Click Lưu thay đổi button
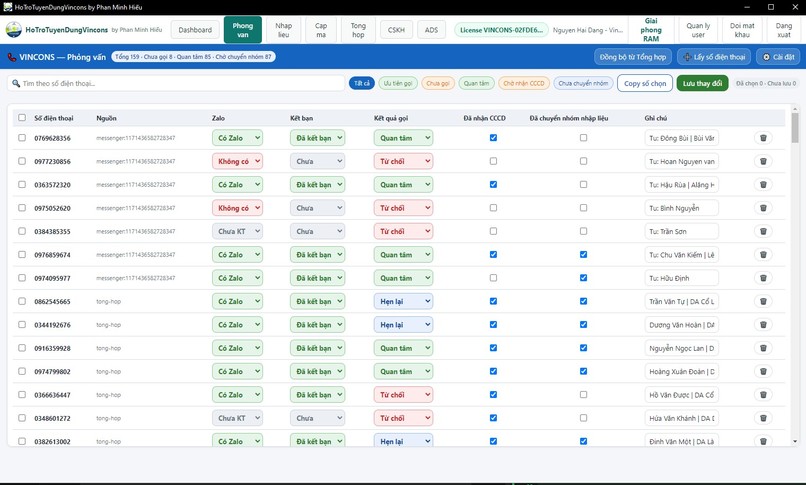The height and width of the screenshot is (485, 806). pyautogui.click(x=702, y=83)
